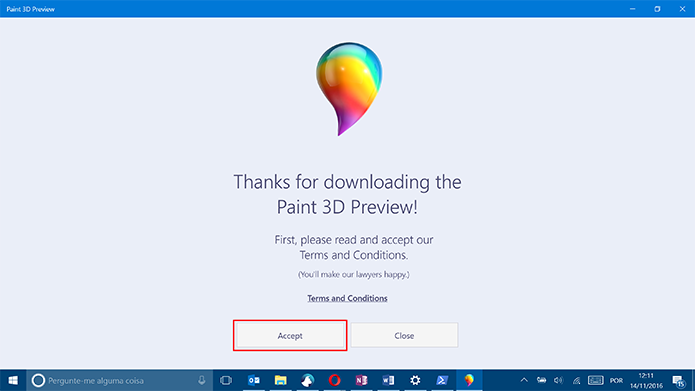Click the Accept button
The image size is (695, 391).
click(290, 335)
